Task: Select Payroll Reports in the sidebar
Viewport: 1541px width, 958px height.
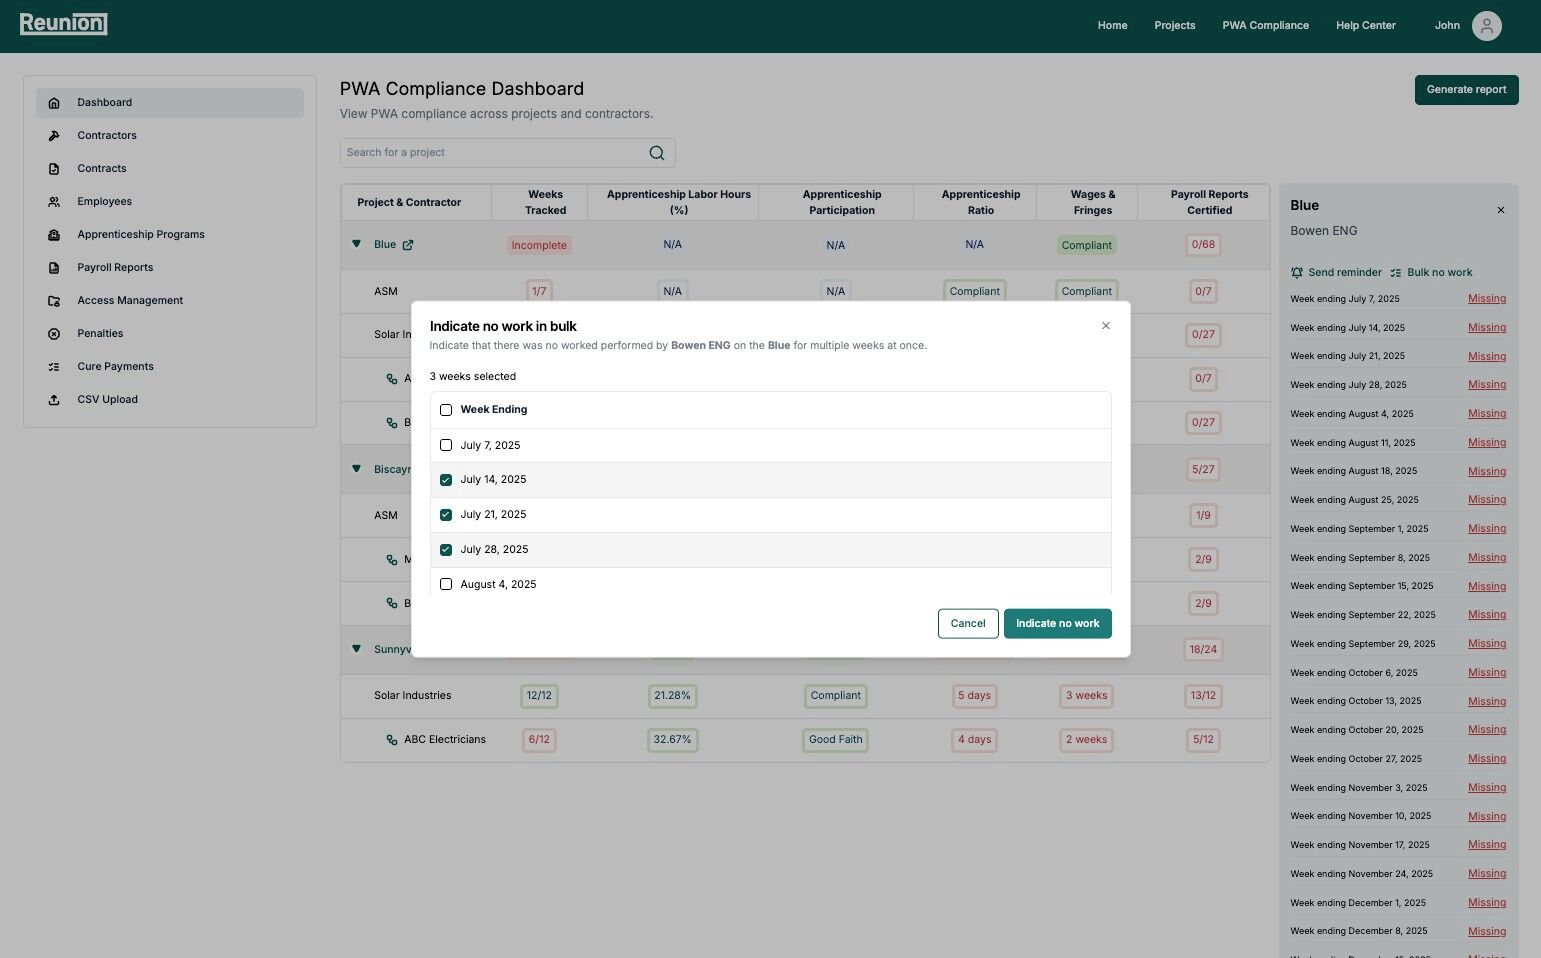Action: click(x=170, y=268)
